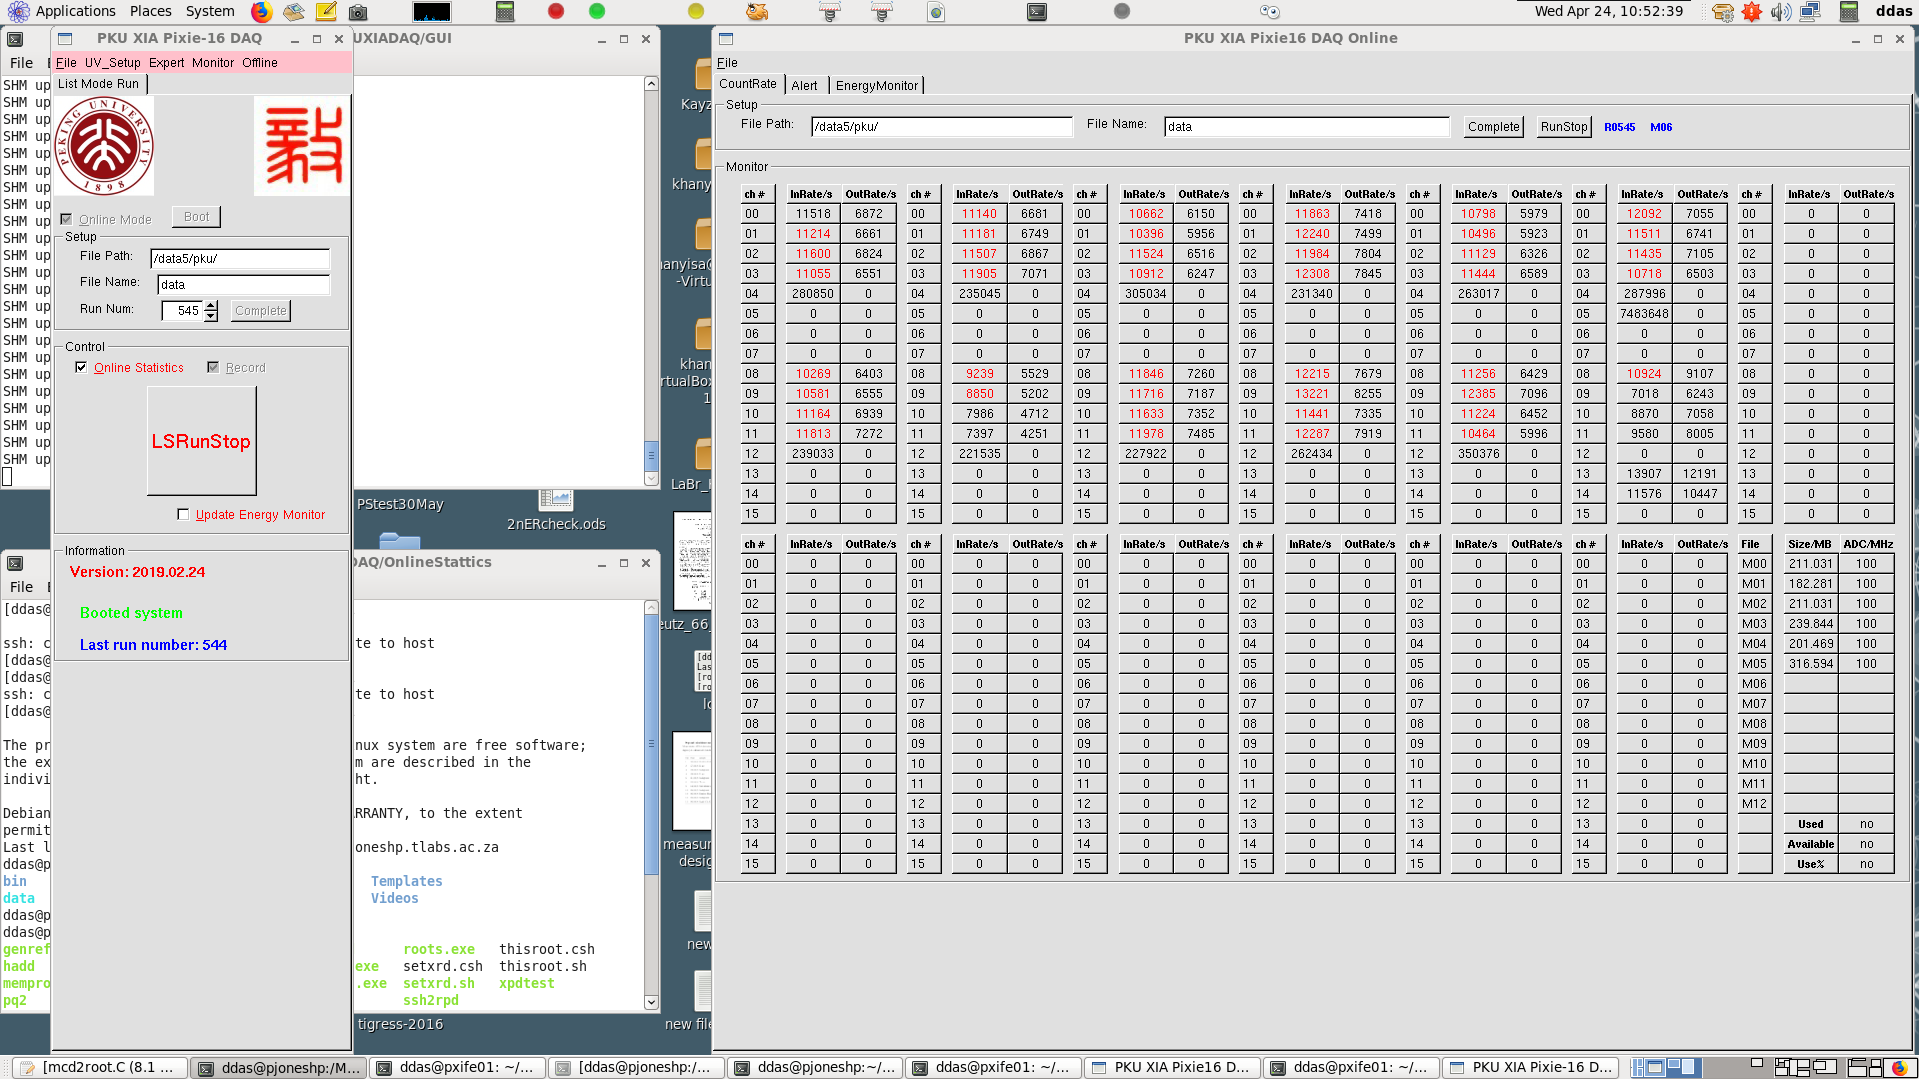Open the Places menu in the top panel

coord(150,11)
